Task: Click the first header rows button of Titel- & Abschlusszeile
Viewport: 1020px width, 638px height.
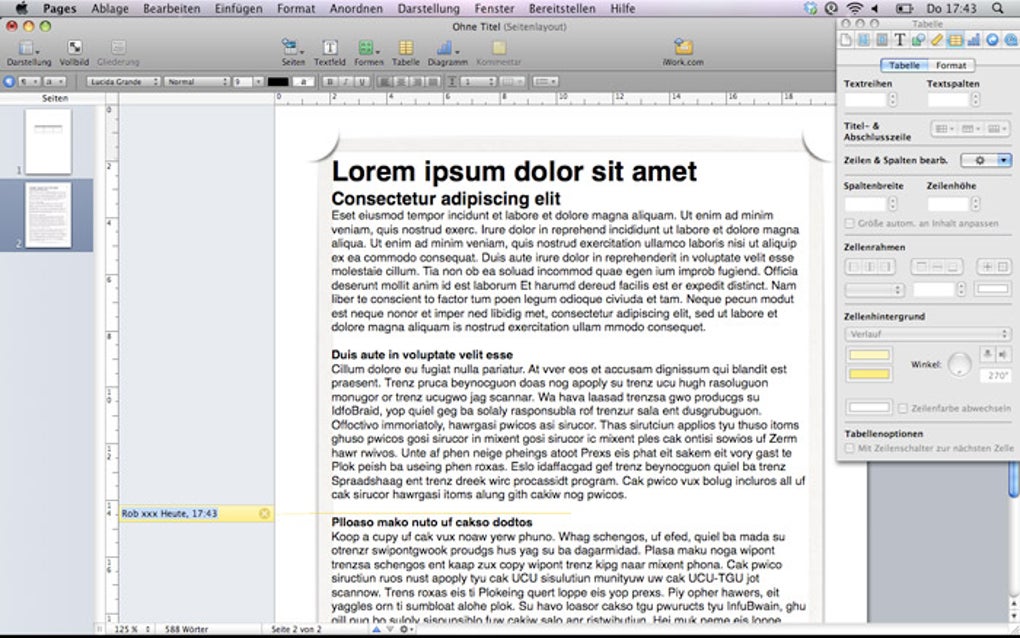Action: (944, 129)
